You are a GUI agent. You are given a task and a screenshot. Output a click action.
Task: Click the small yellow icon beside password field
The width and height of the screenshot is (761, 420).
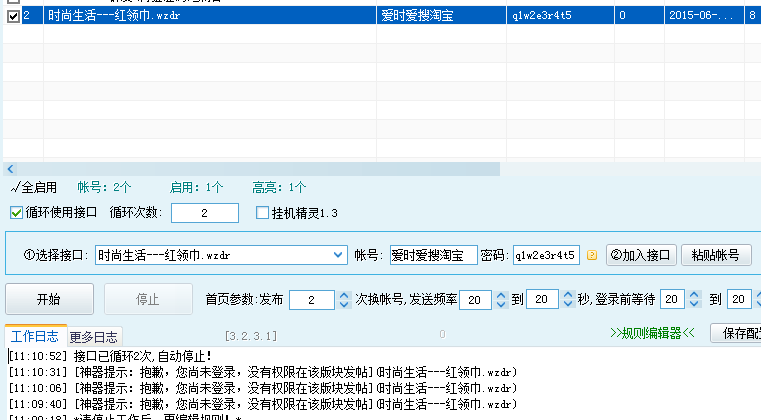click(592, 255)
